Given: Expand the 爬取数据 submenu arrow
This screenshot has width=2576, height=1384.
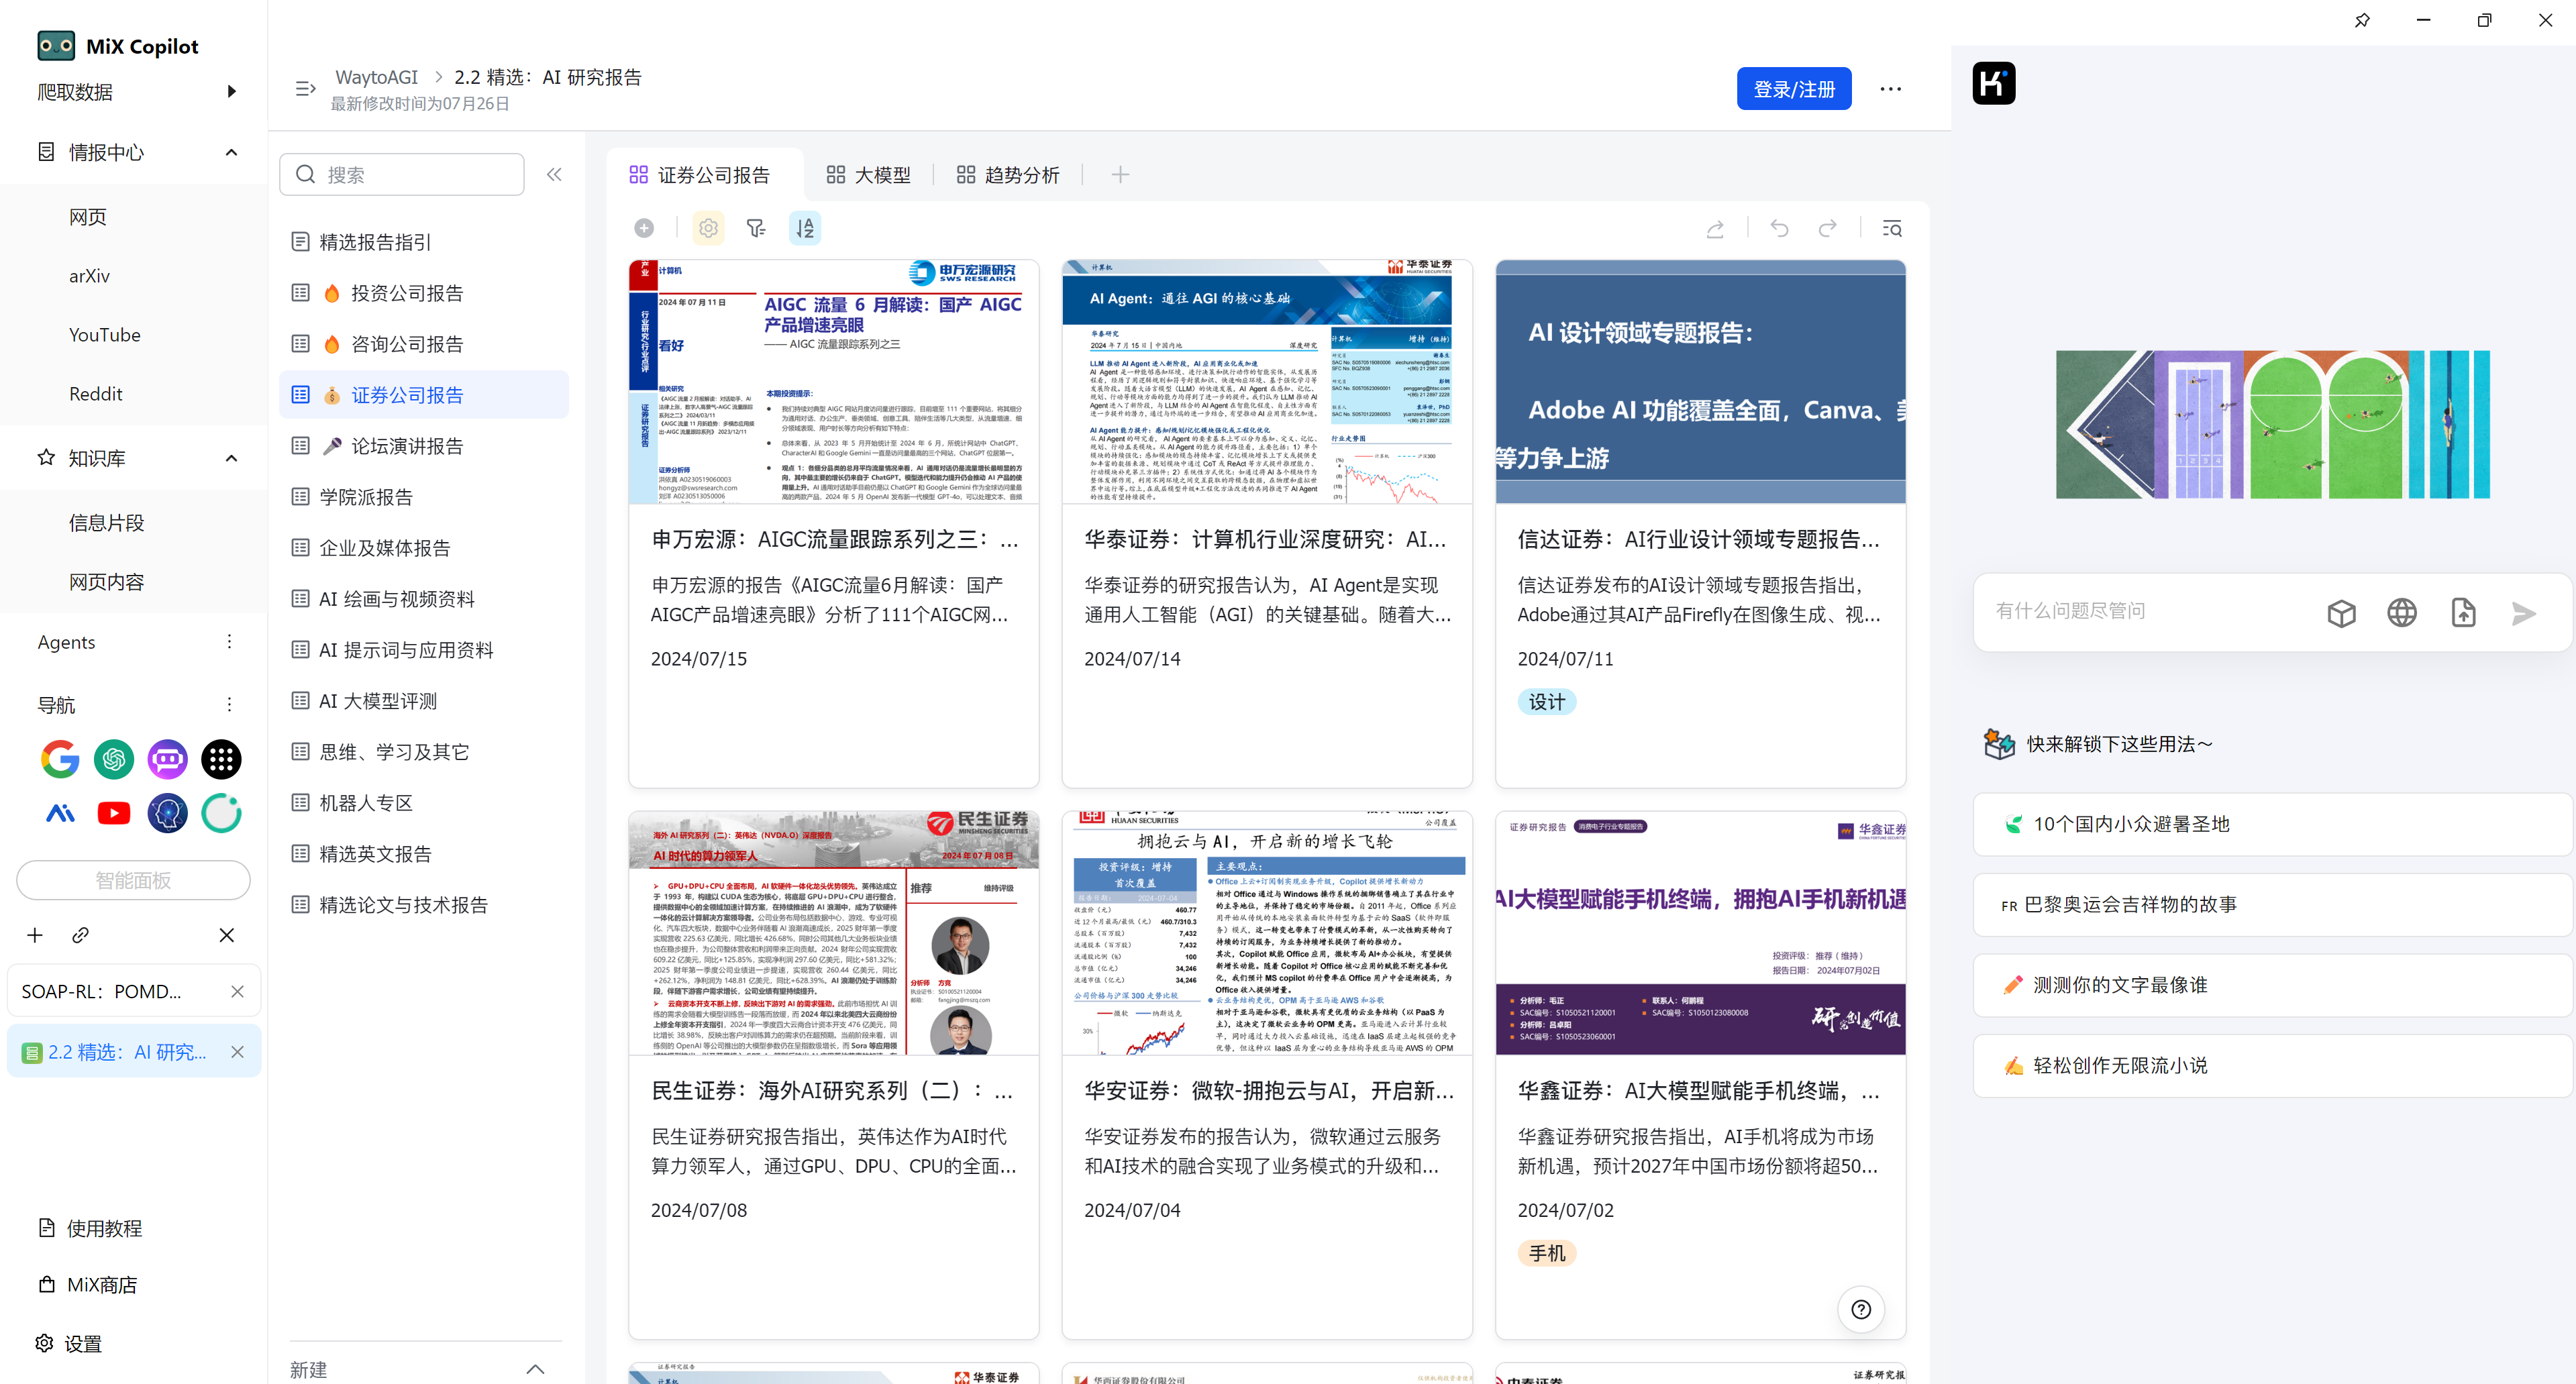Looking at the screenshot, I should [231, 91].
